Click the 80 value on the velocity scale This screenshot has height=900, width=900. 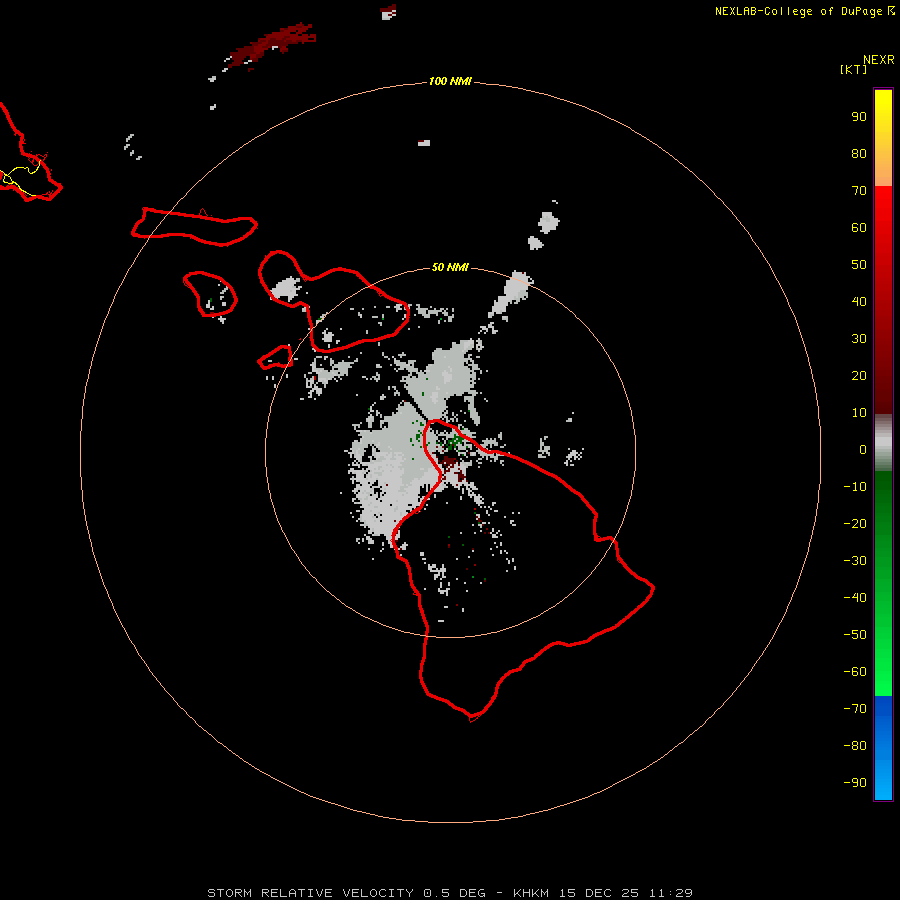click(859, 153)
